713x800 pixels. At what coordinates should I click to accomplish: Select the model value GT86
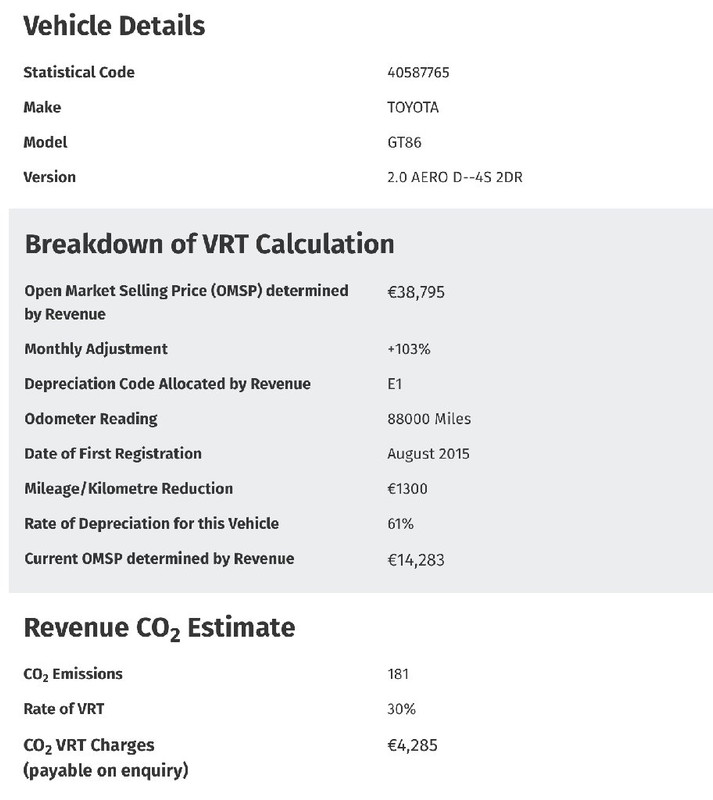[404, 142]
